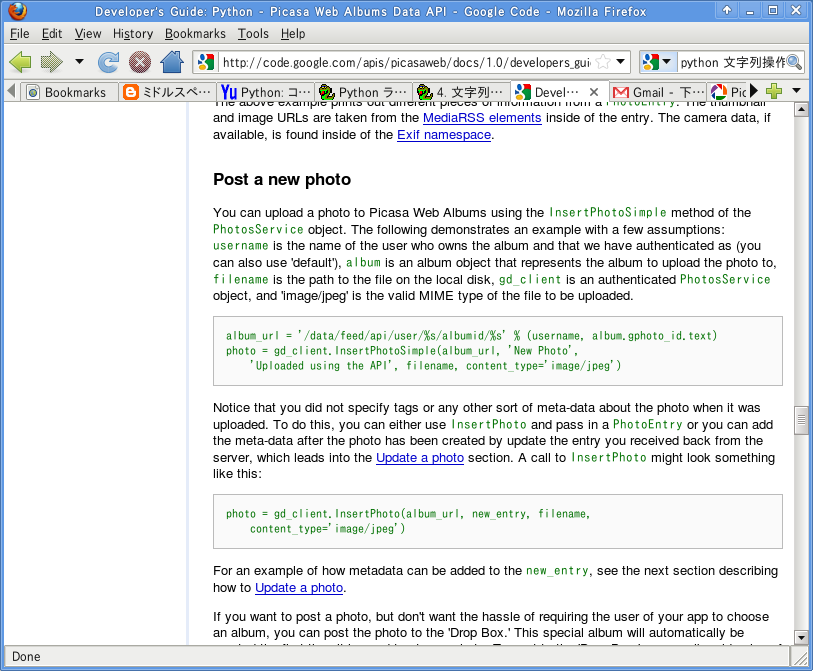Image resolution: width=813 pixels, height=671 pixels.
Task: Open the History menu
Action: [x=133, y=34]
